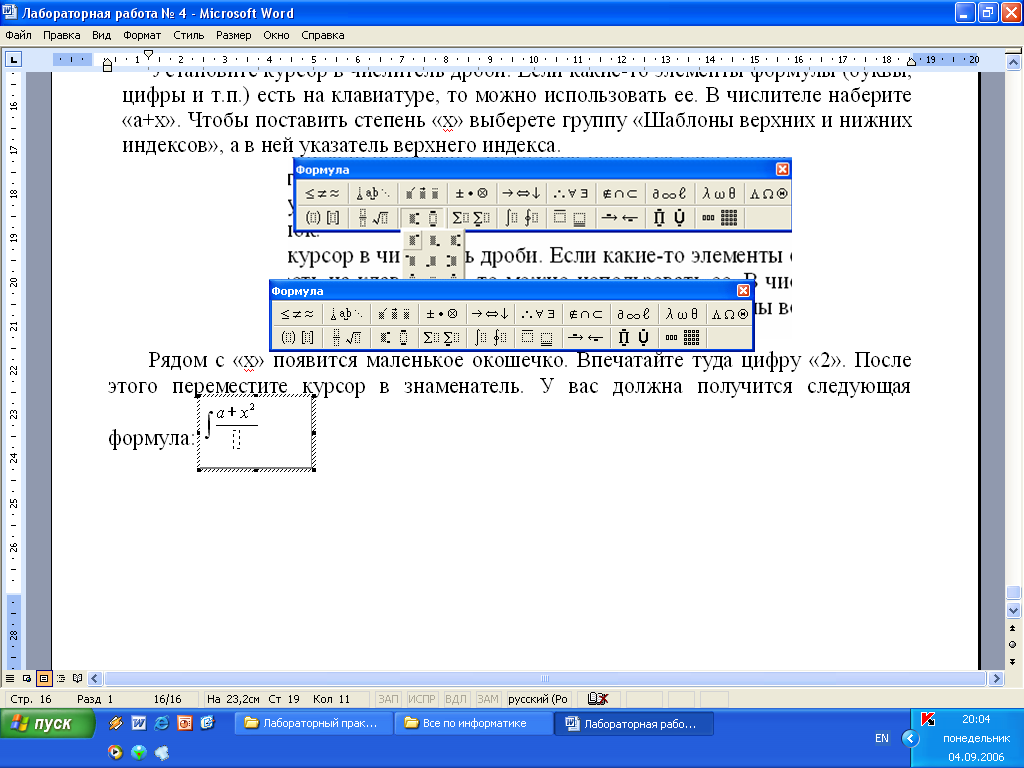Image resolution: width=1024 pixels, height=768 pixels.
Task: Open integral templates in lower Формула toolbar
Action: point(490,337)
